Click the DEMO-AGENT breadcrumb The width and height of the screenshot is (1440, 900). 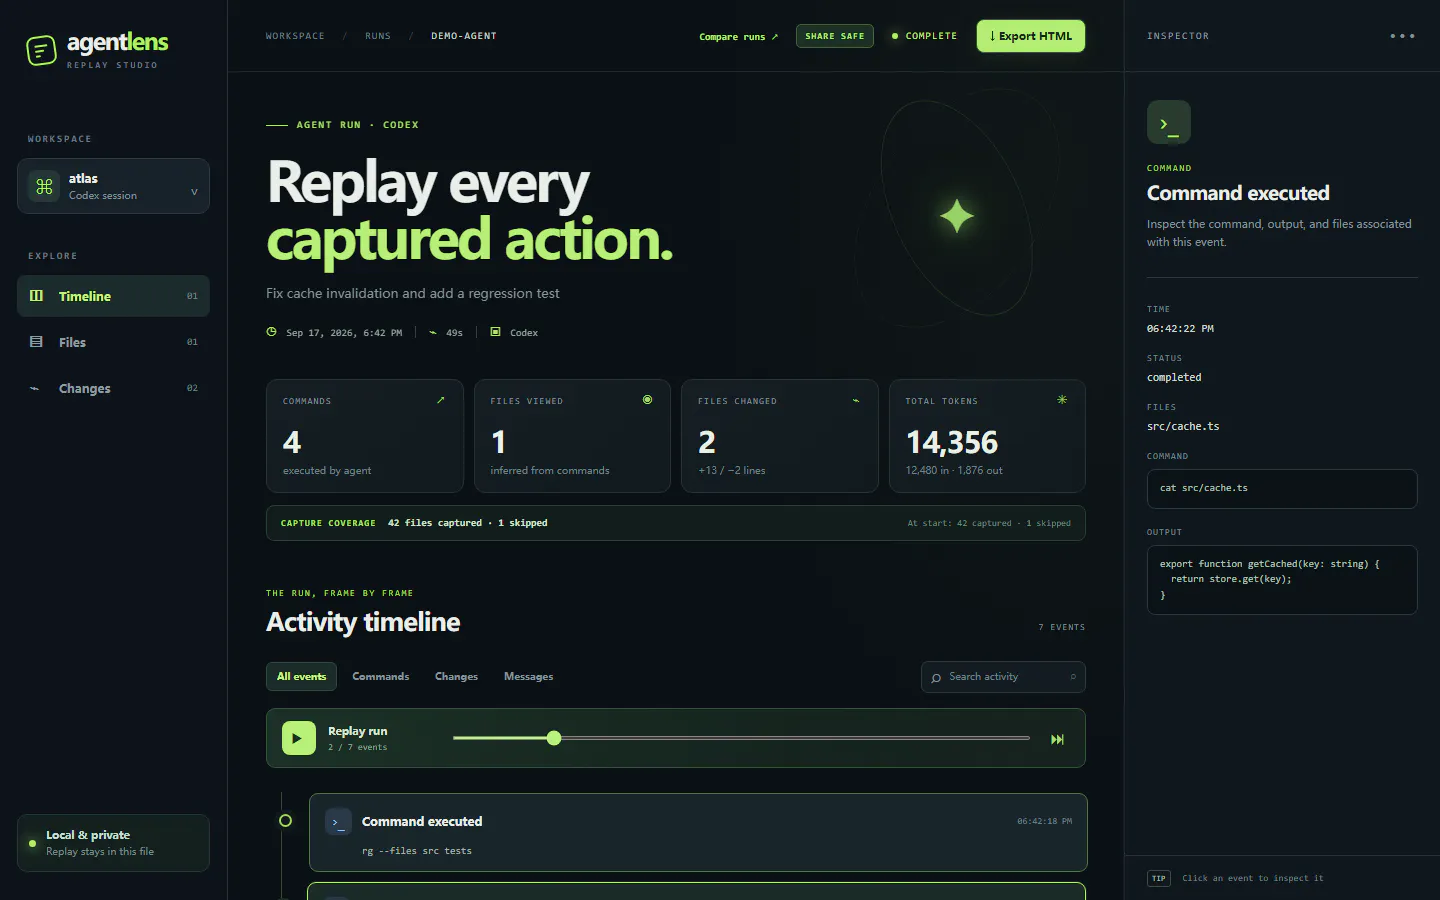click(x=464, y=36)
